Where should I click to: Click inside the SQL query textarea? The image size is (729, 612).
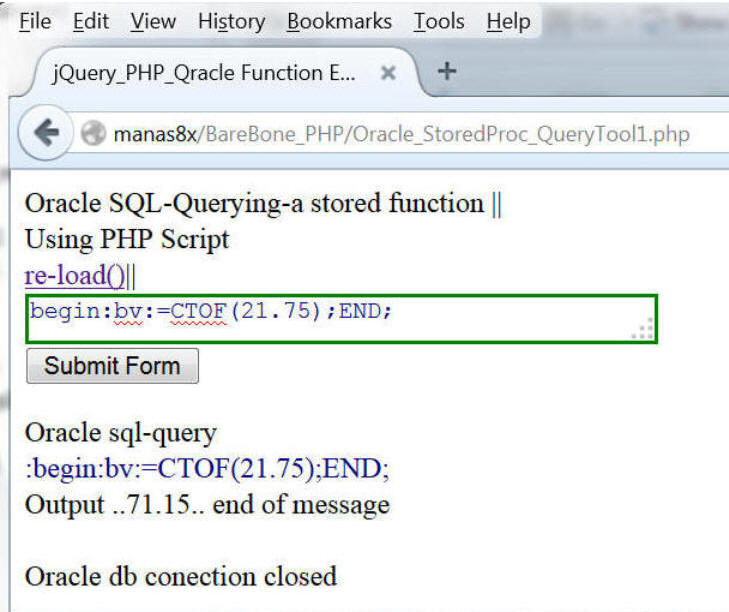pyautogui.click(x=342, y=319)
